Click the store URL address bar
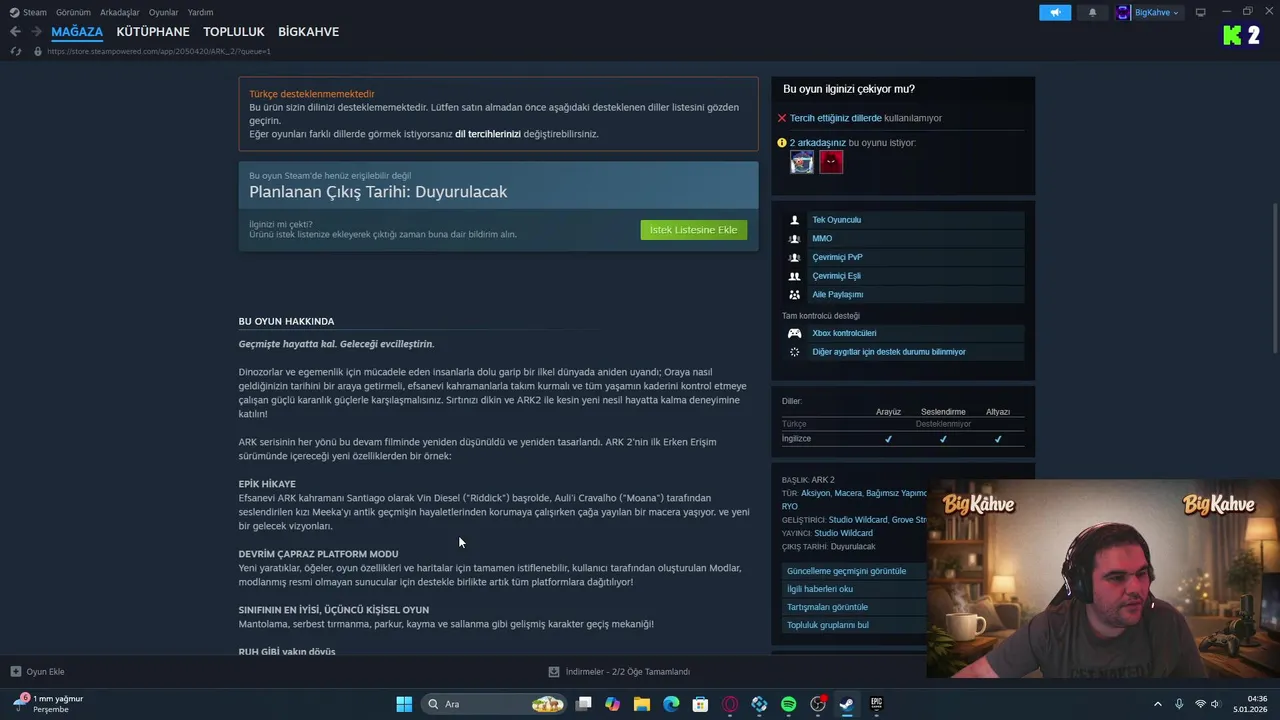 (x=158, y=51)
